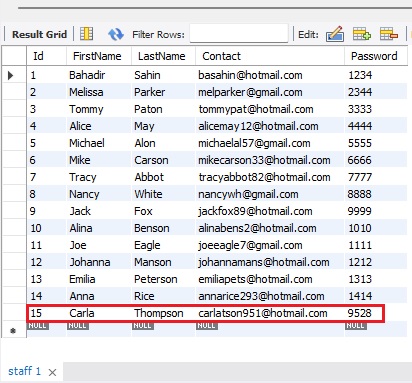The height and width of the screenshot is (383, 412).
Task: Select the contact cell tommypat@hotmail.com
Action: point(270,109)
